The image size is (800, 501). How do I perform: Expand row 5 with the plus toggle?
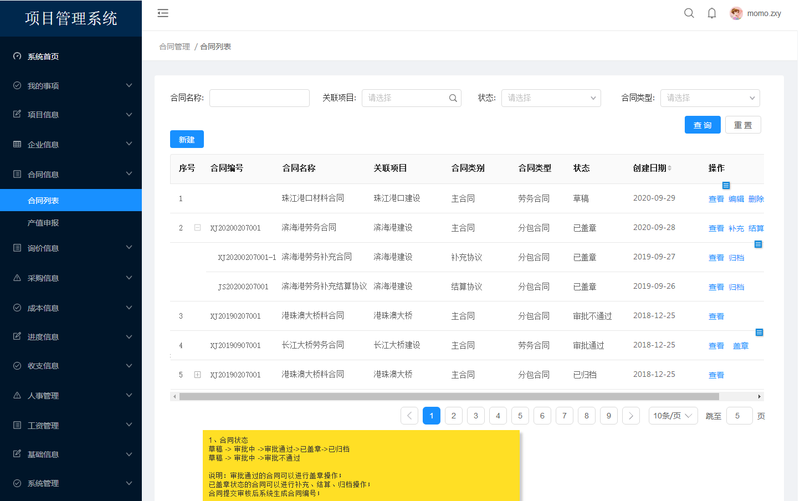(197, 374)
